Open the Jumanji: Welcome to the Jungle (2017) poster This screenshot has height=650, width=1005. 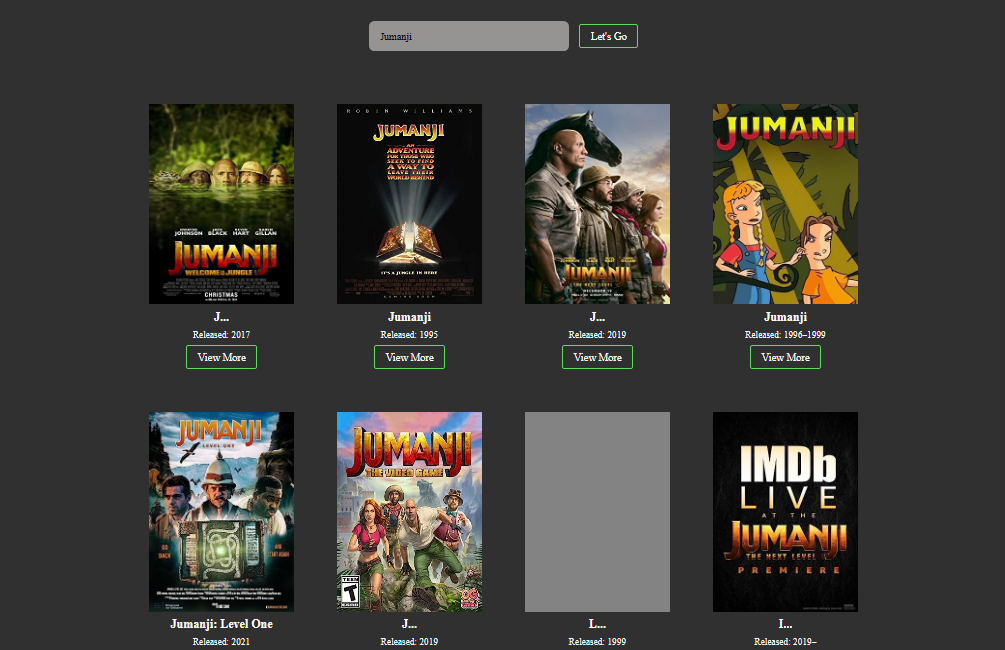click(221, 203)
